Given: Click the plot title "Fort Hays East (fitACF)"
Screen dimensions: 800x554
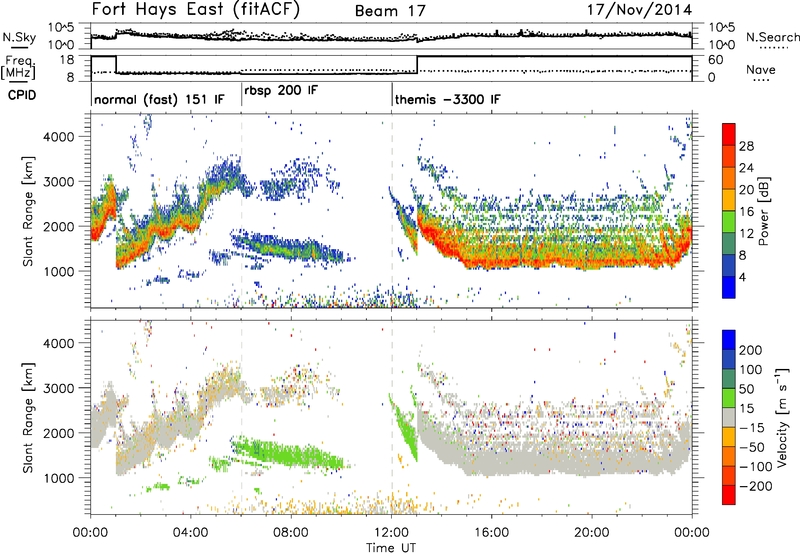Looking at the screenshot, I should (x=196, y=10).
